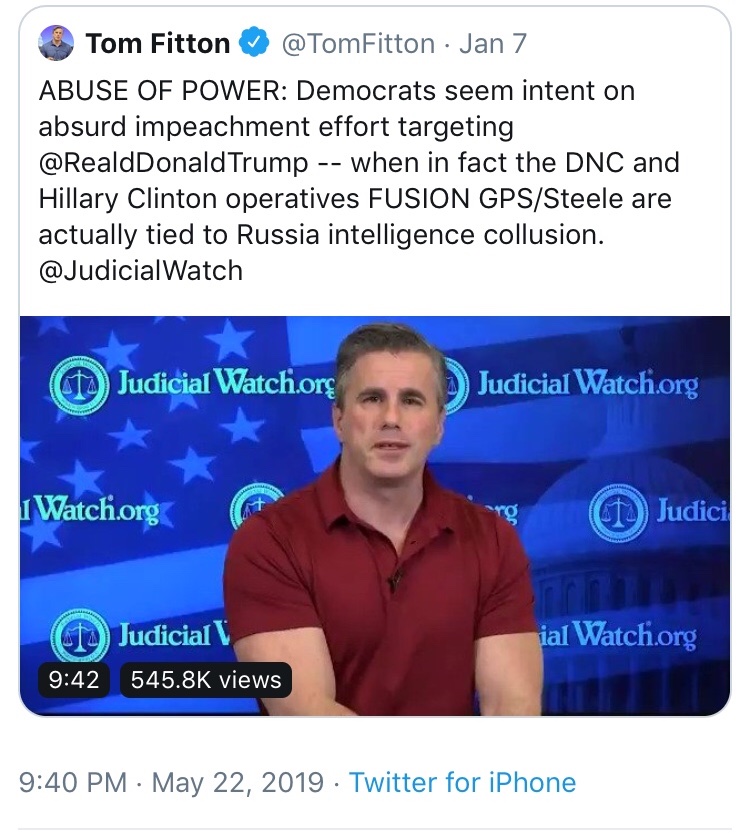Click the 9:42 video duration badge

[x=74, y=681]
